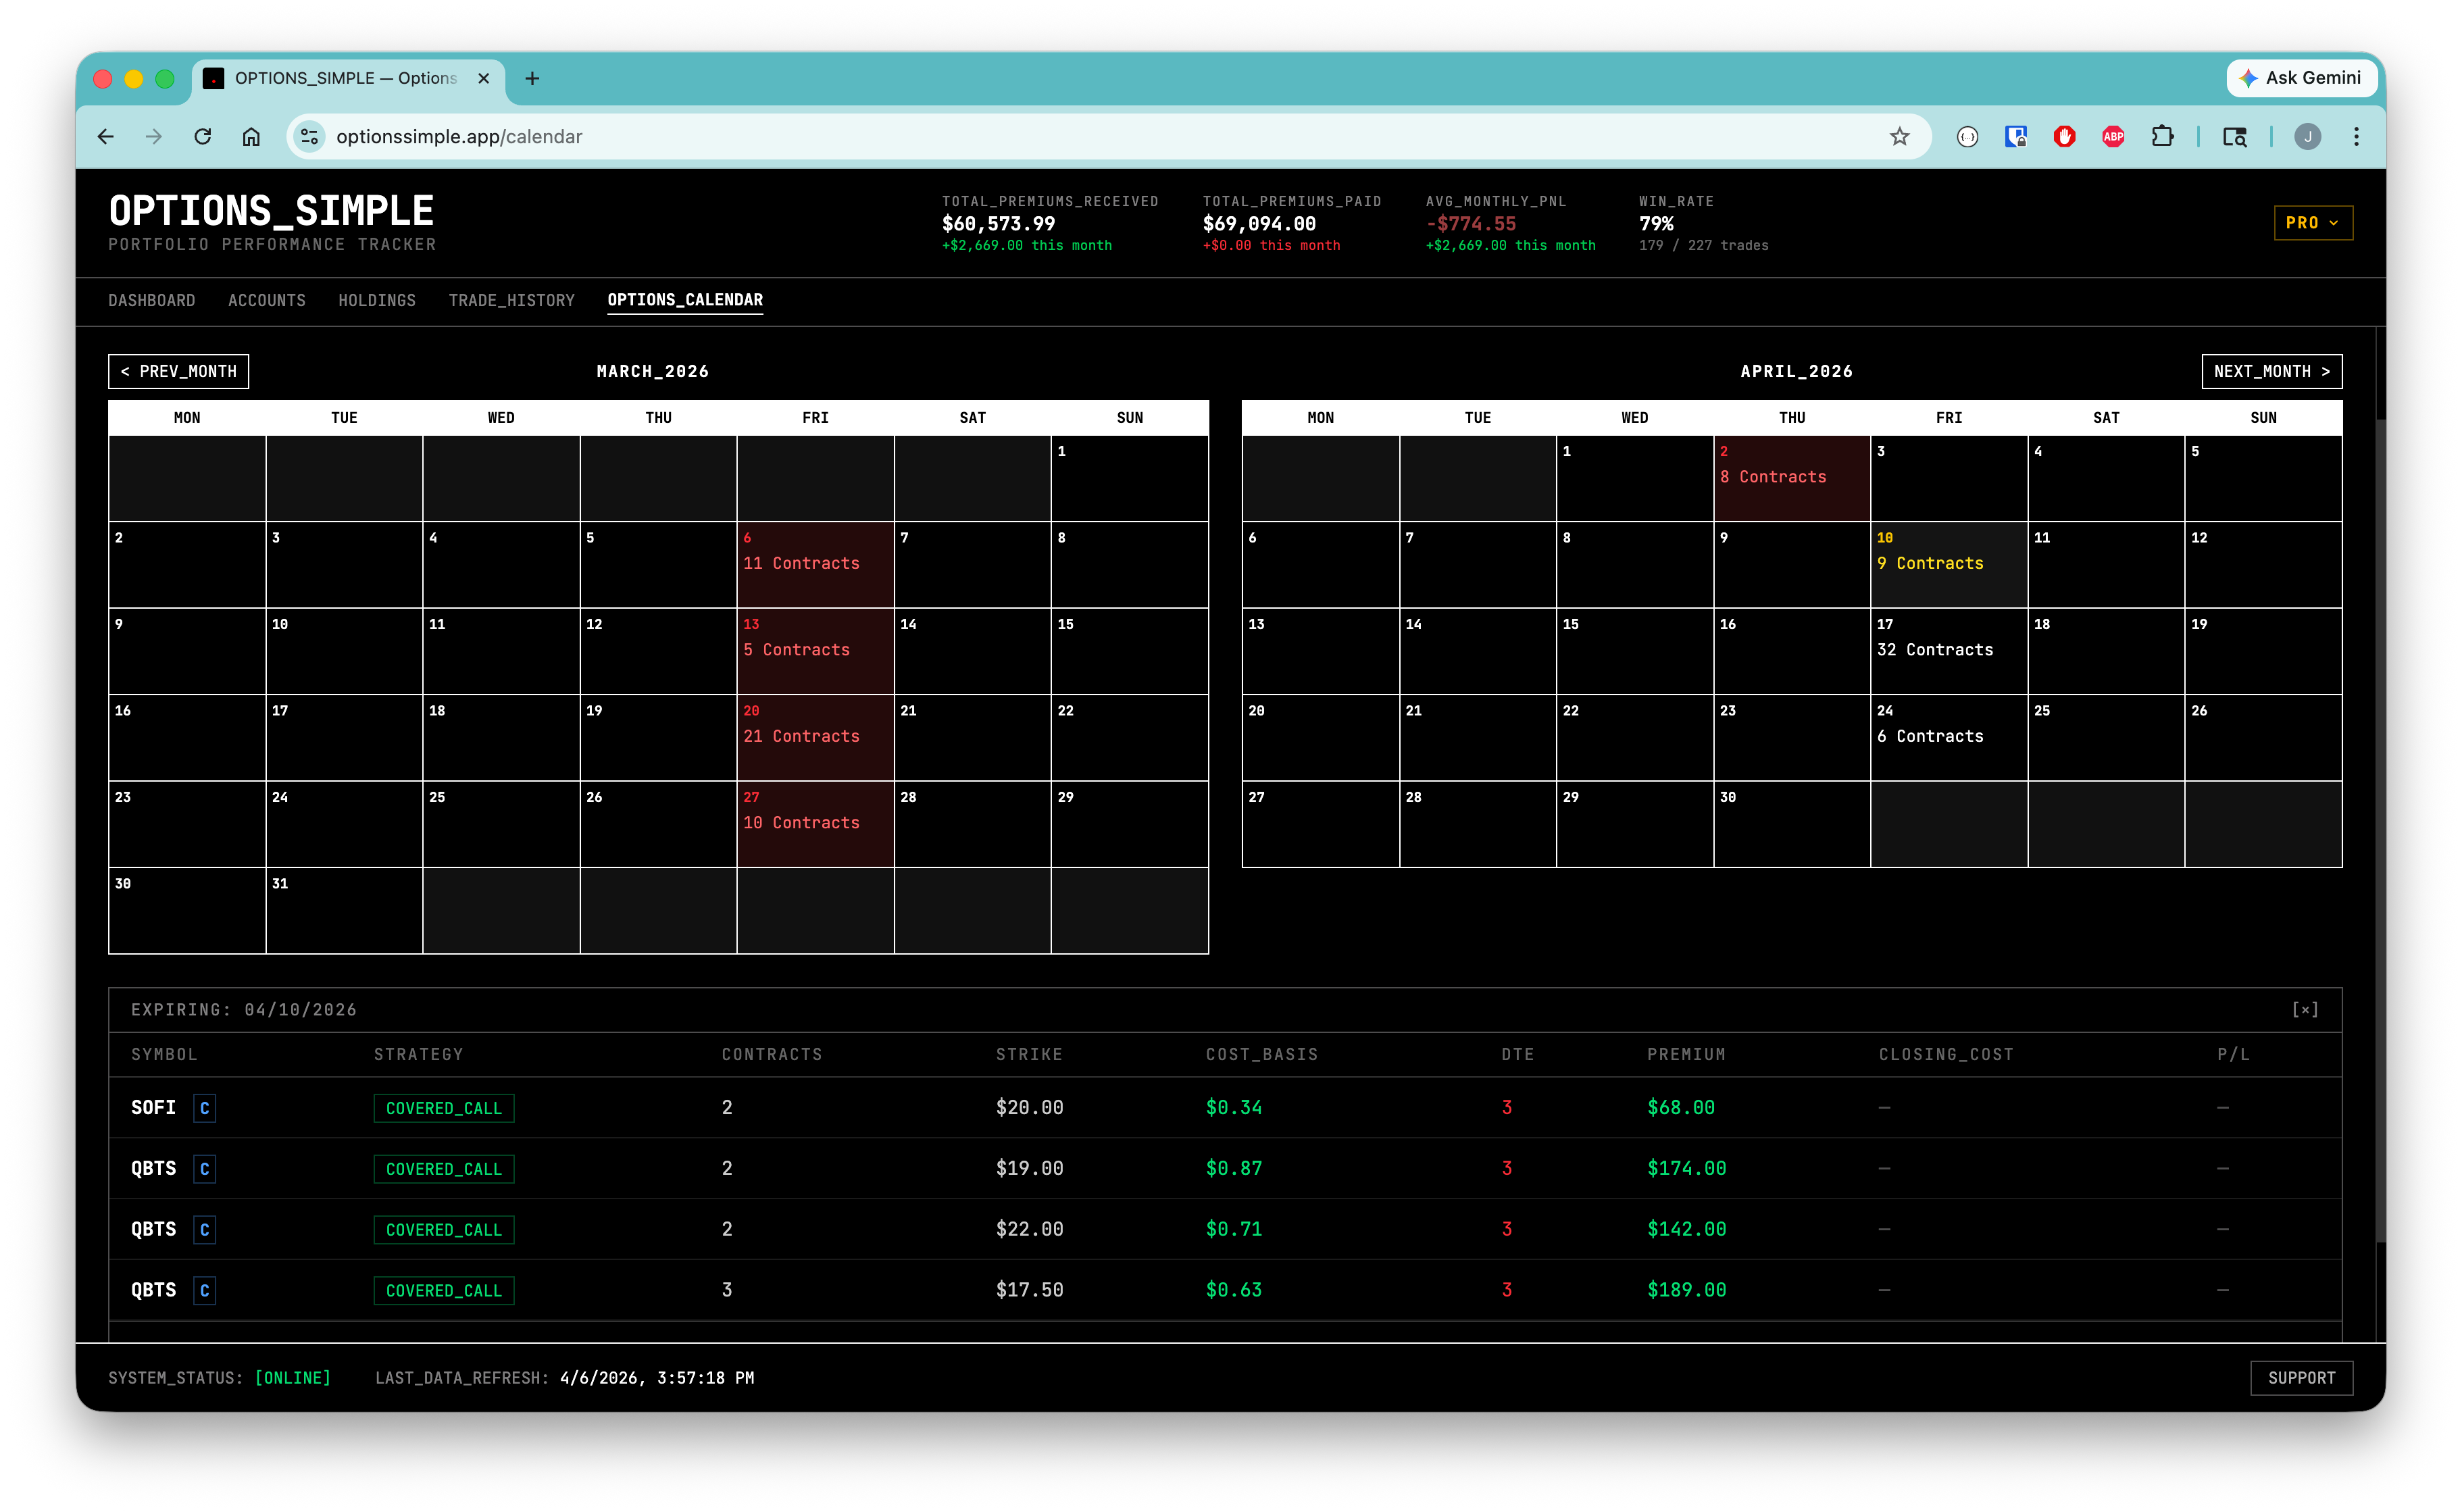The image size is (2462, 1512).
Task: Switch to TRADE_HISTORY tab
Action: point(511,300)
